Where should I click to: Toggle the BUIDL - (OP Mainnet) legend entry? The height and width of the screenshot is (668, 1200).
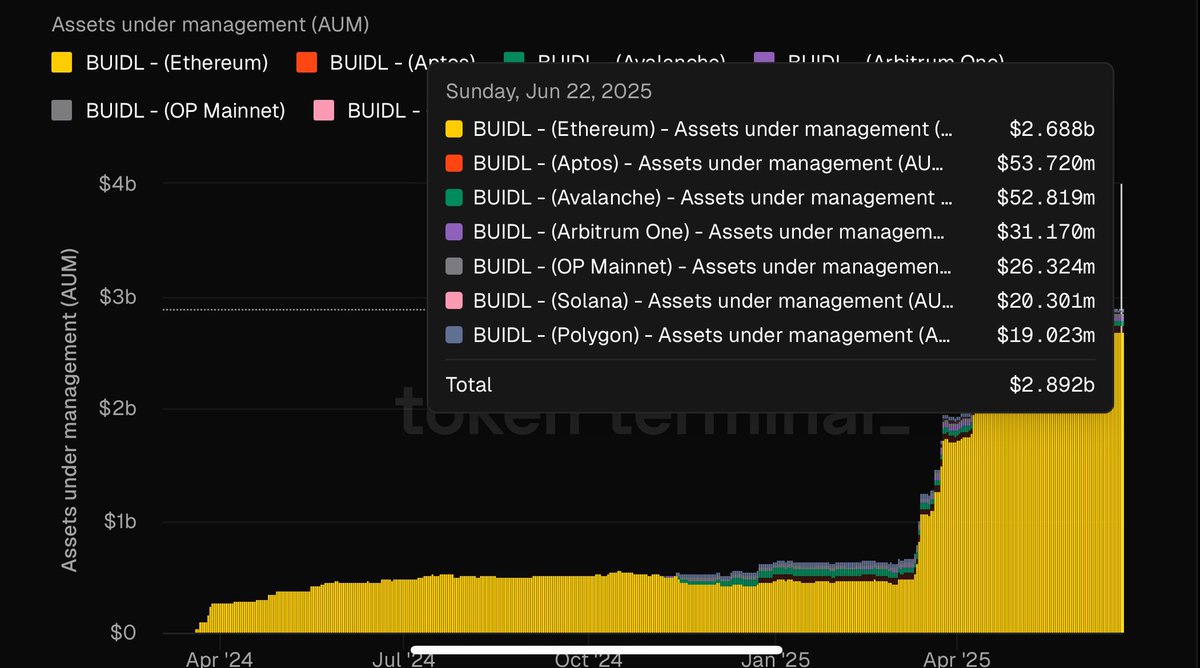[168, 110]
